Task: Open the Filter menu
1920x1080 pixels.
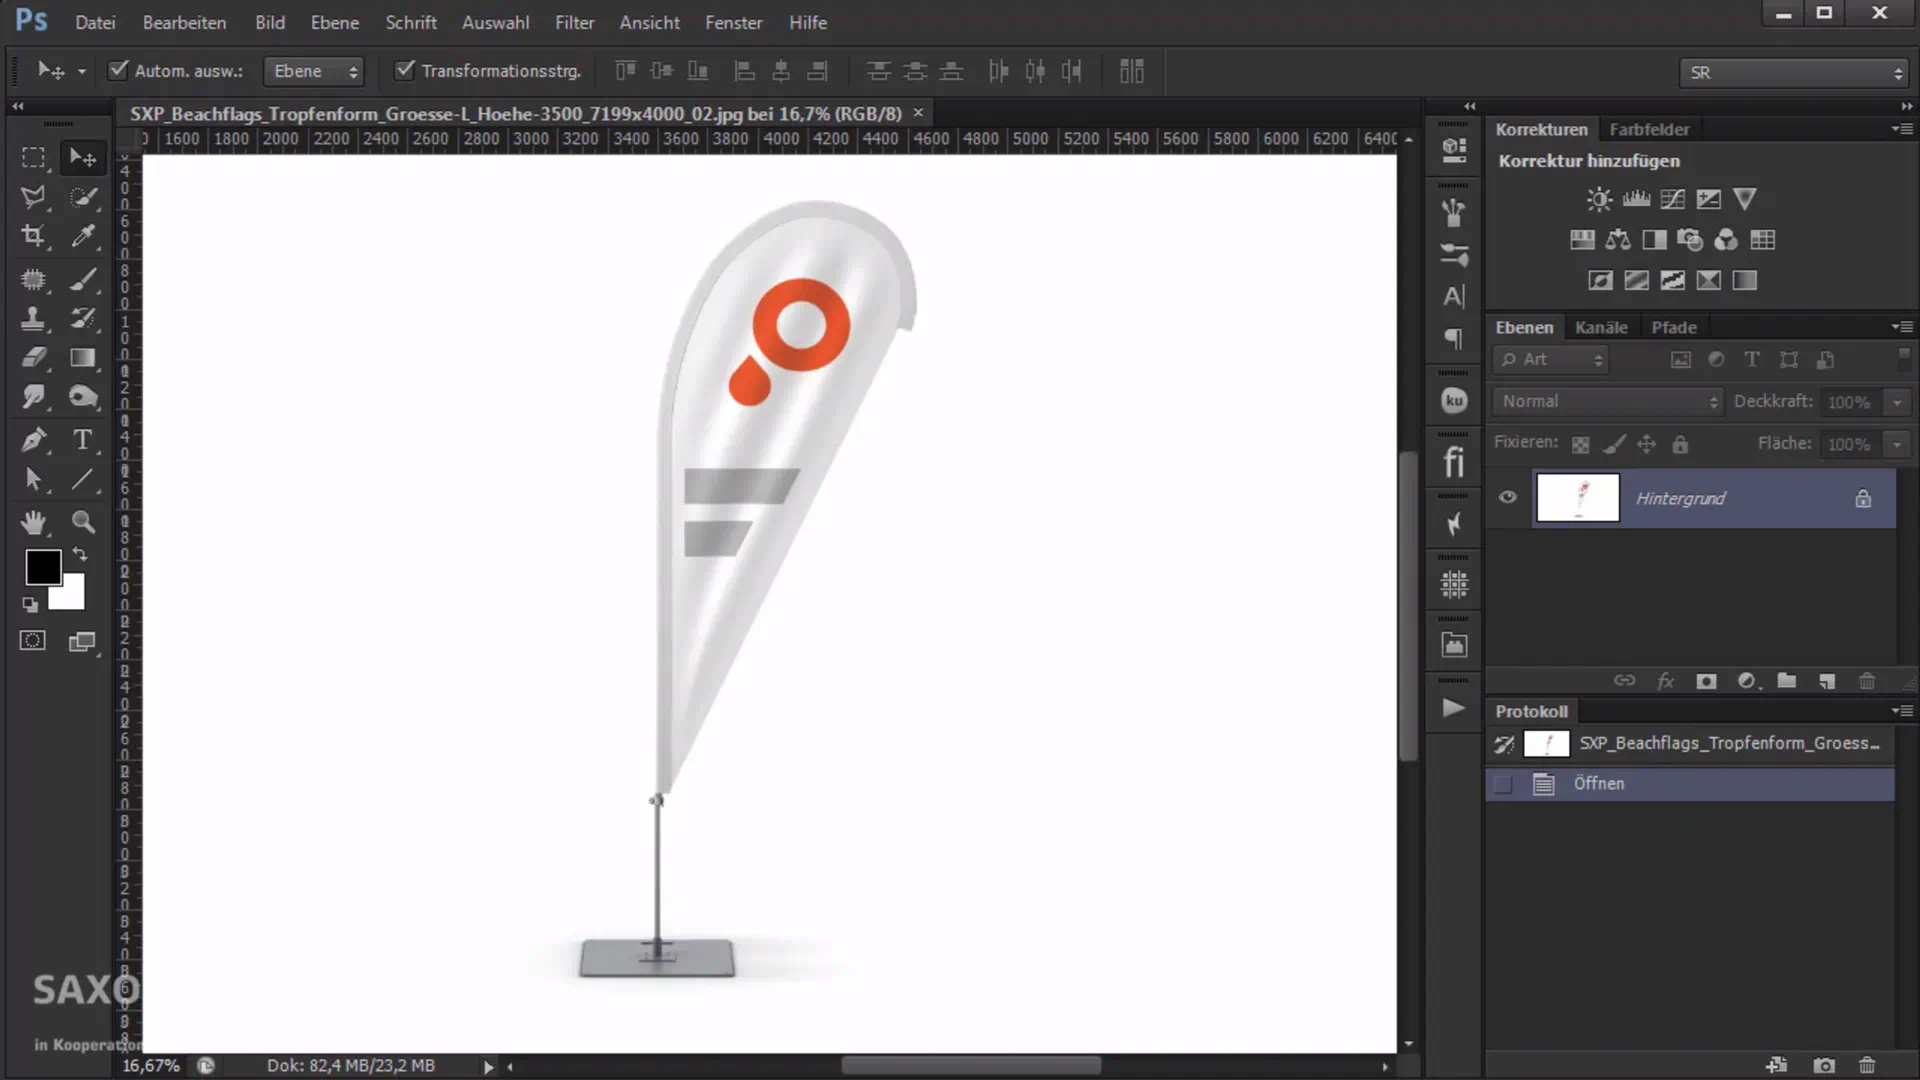Action: (574, 22)
